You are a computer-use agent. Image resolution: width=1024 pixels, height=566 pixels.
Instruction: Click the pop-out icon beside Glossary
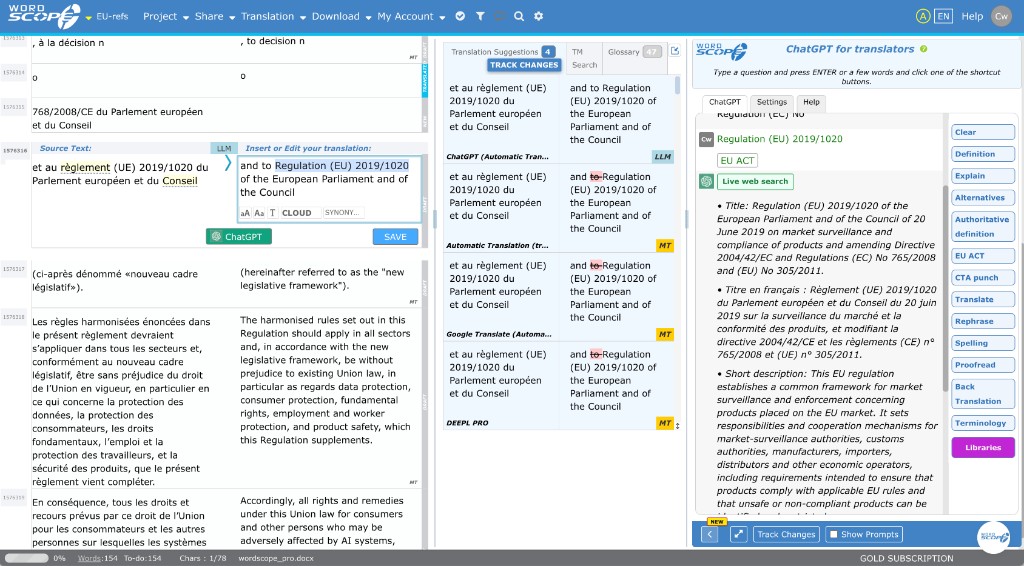[x=675, y=51]
